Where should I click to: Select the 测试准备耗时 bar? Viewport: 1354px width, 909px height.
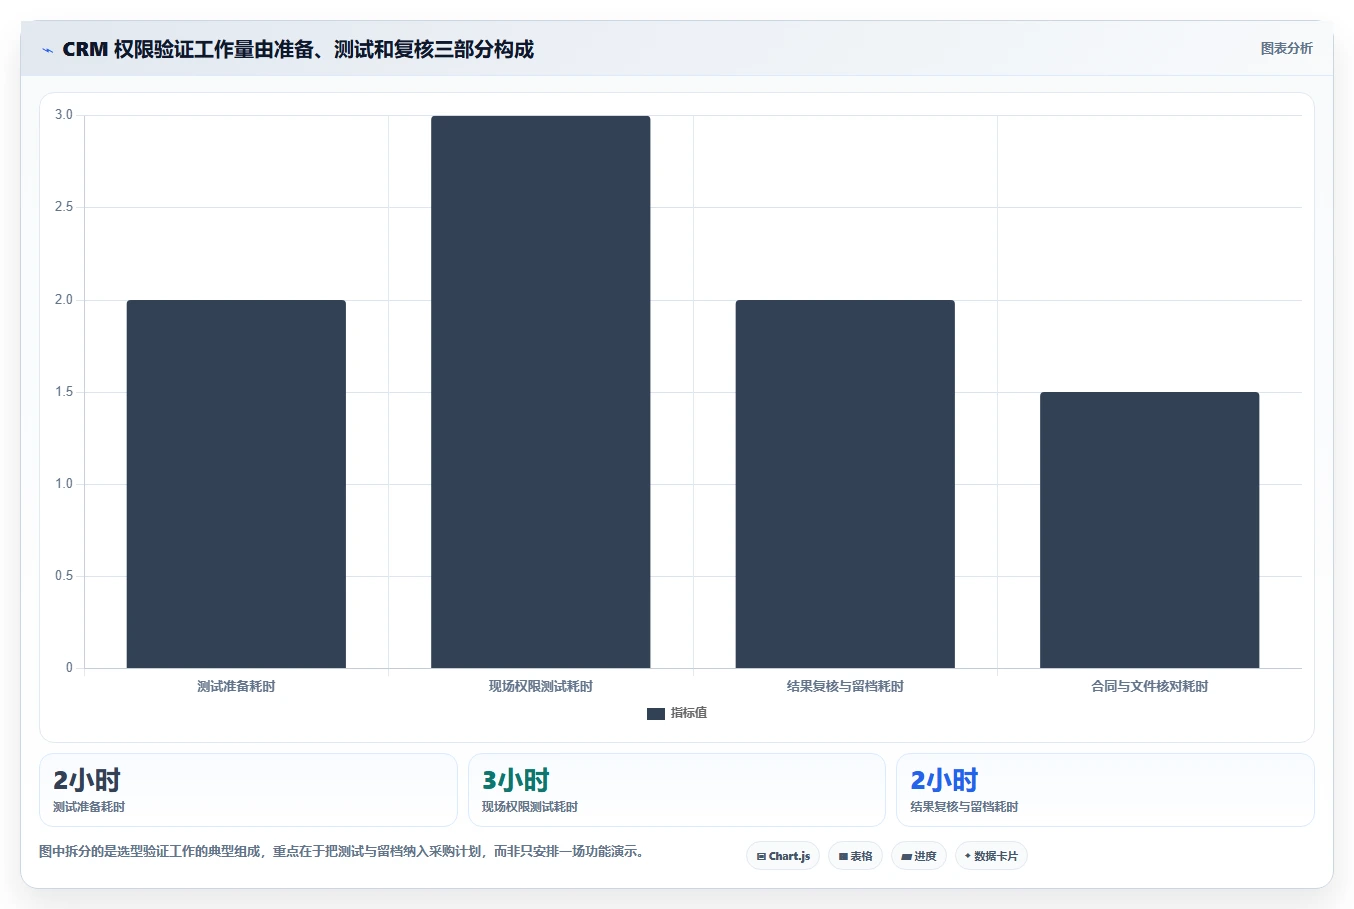click(x=236, y=484)
